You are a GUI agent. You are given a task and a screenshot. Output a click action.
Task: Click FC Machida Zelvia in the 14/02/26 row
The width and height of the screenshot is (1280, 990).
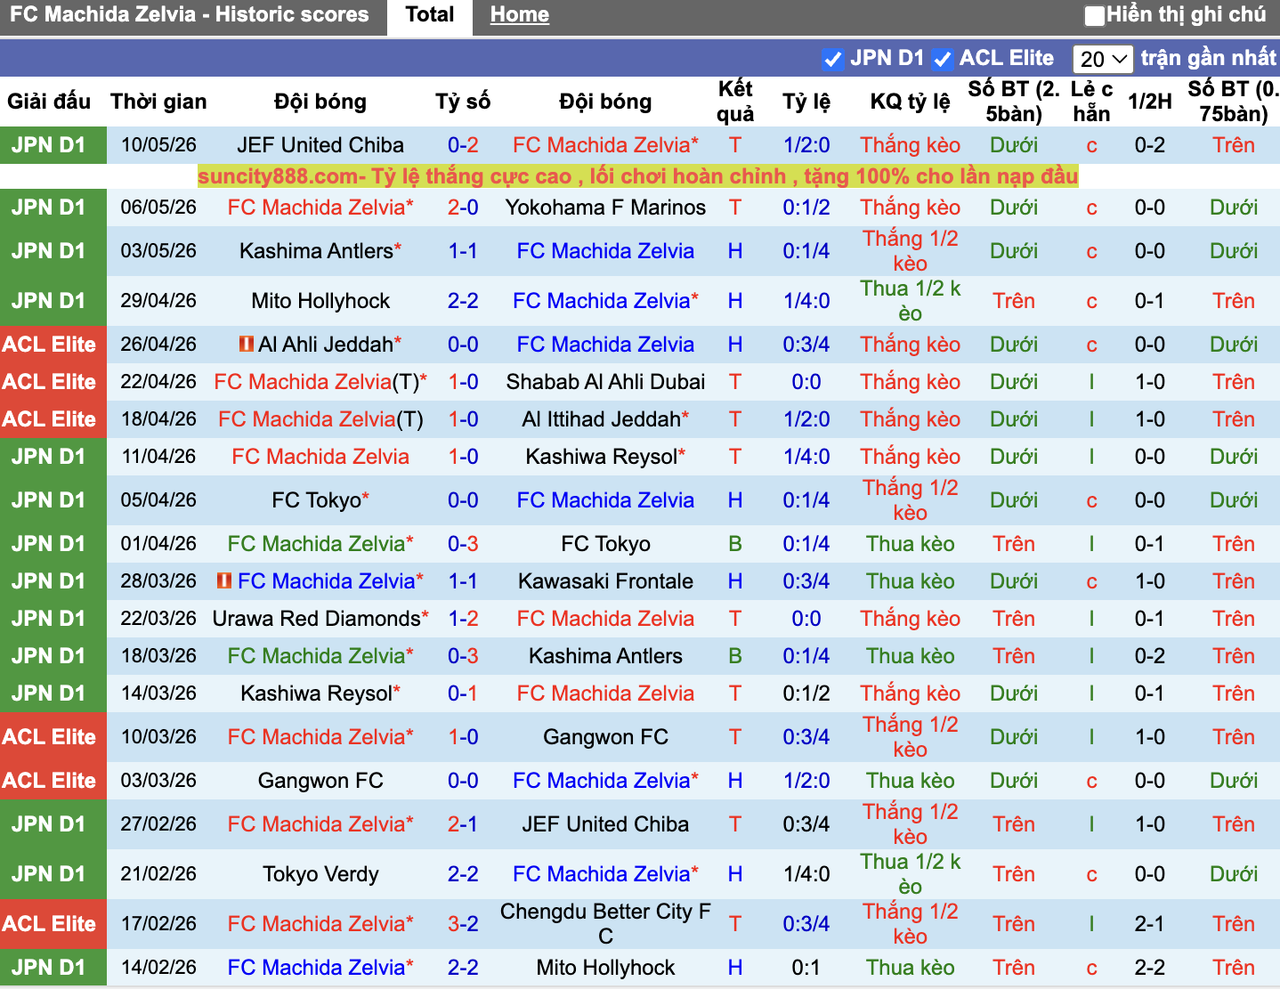tap(316, 968)
